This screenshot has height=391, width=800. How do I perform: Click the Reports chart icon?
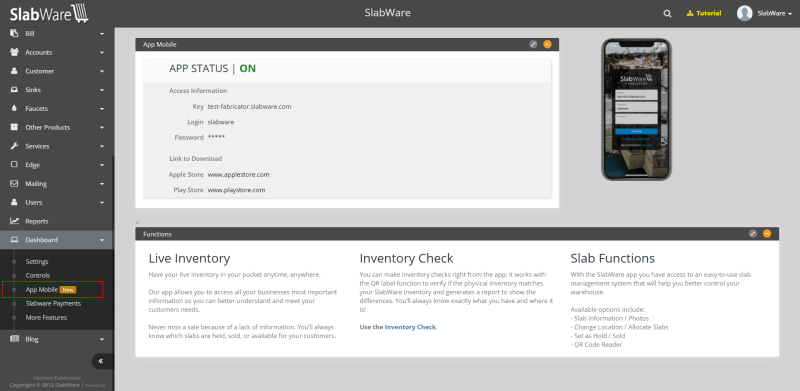pyautogui.click(x=15, y=221)
